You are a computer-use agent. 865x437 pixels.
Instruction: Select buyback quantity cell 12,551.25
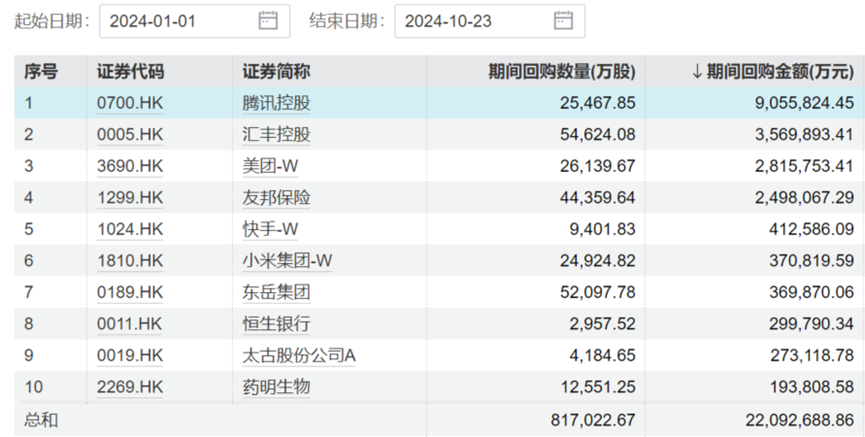point(597,387)
